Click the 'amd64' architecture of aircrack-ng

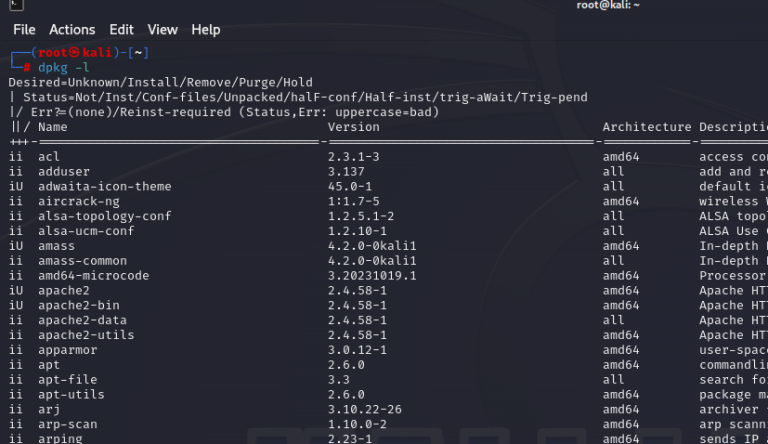[621, 201]
